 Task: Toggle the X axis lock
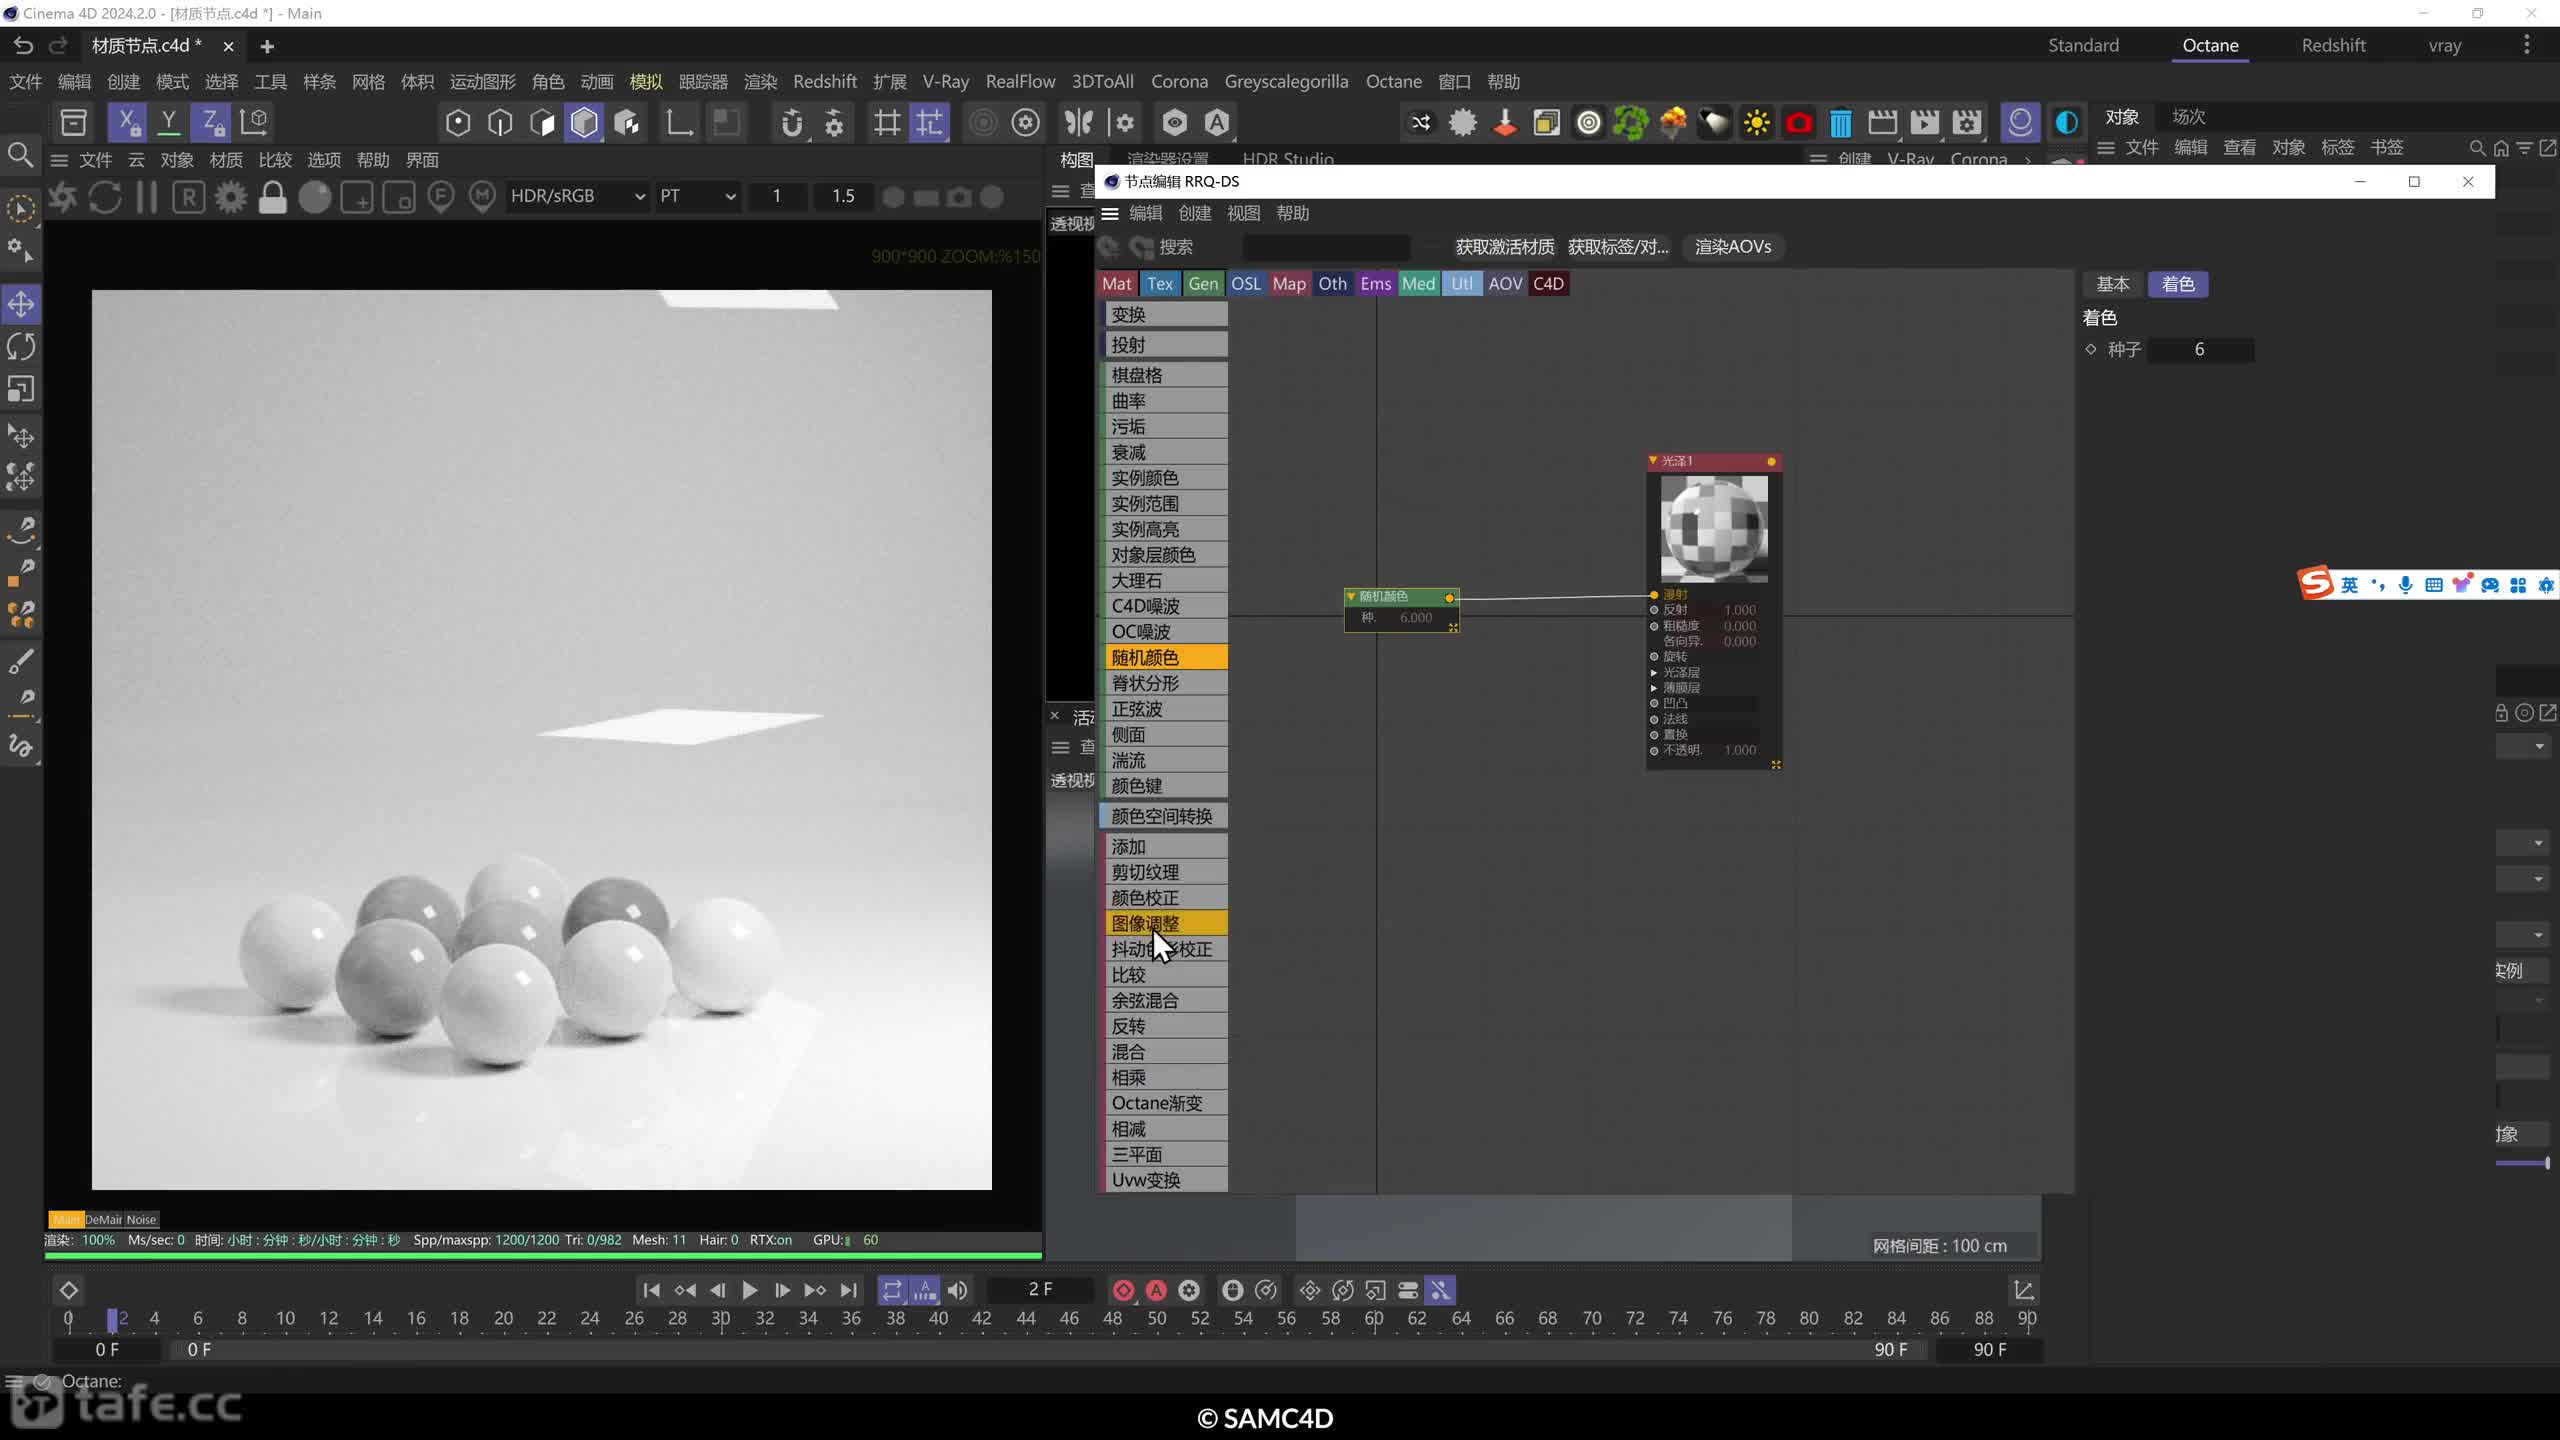pos(127,122)
